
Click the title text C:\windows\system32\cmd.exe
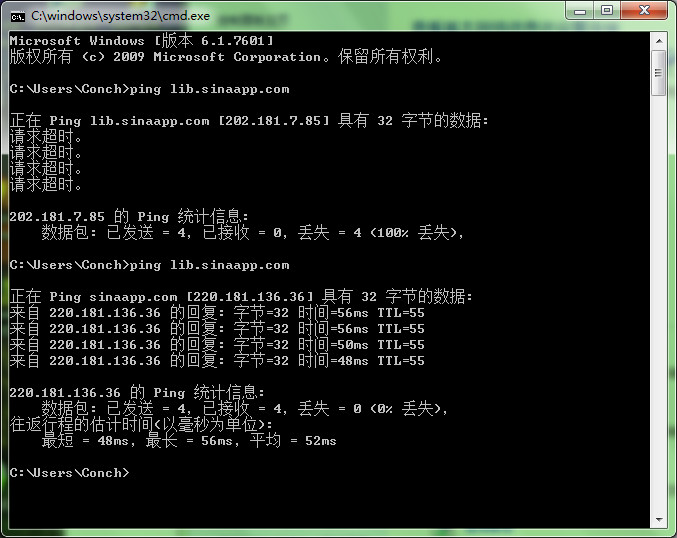tap(120, 16)
